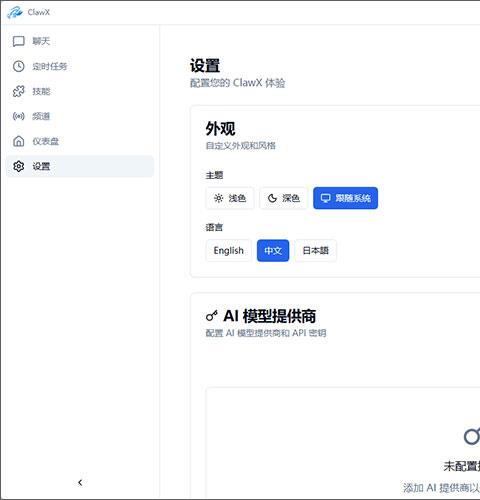This screenshot has width=480, height=500.
Task: Select the 跟随系统 theme option
Action: click(x=345, y=198)
